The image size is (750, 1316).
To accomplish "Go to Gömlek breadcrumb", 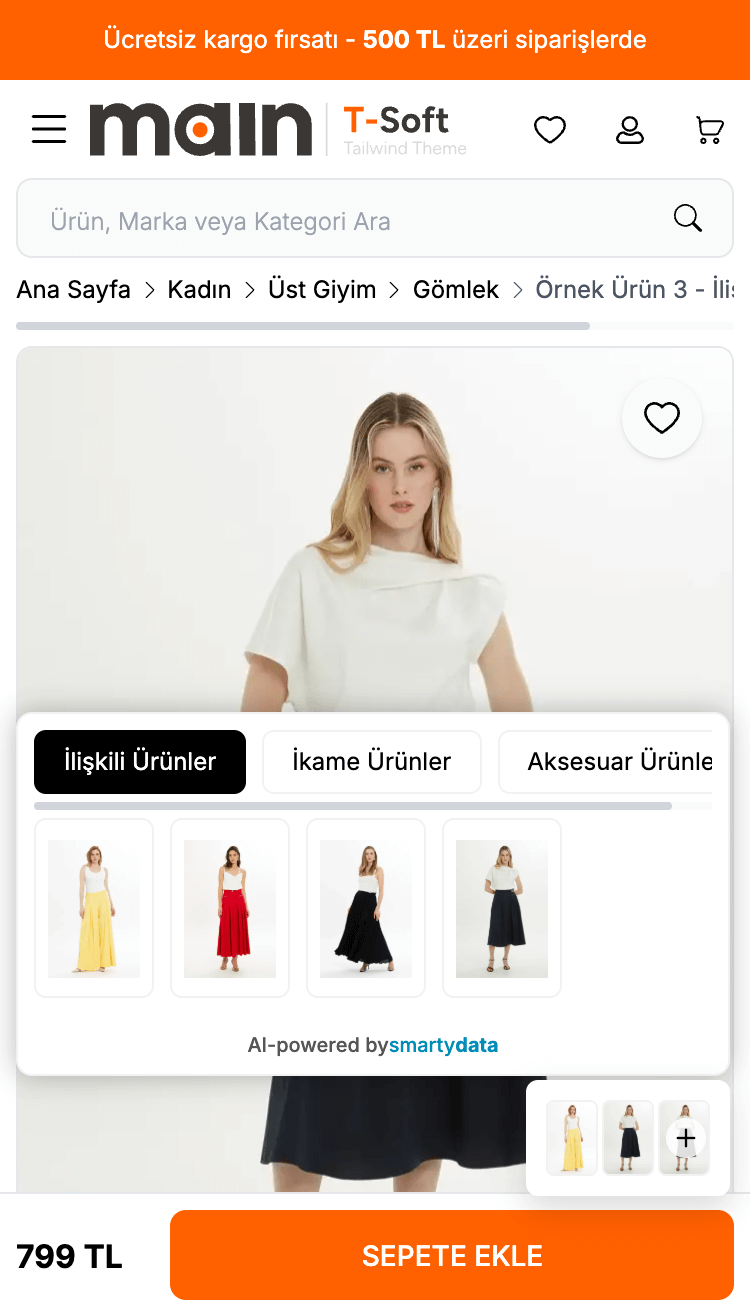I will tap(456, 290).
